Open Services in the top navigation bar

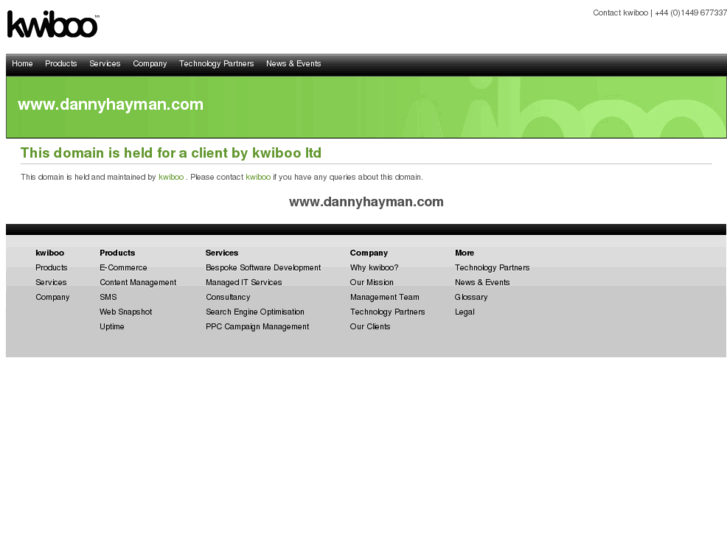tap(105, 64)
